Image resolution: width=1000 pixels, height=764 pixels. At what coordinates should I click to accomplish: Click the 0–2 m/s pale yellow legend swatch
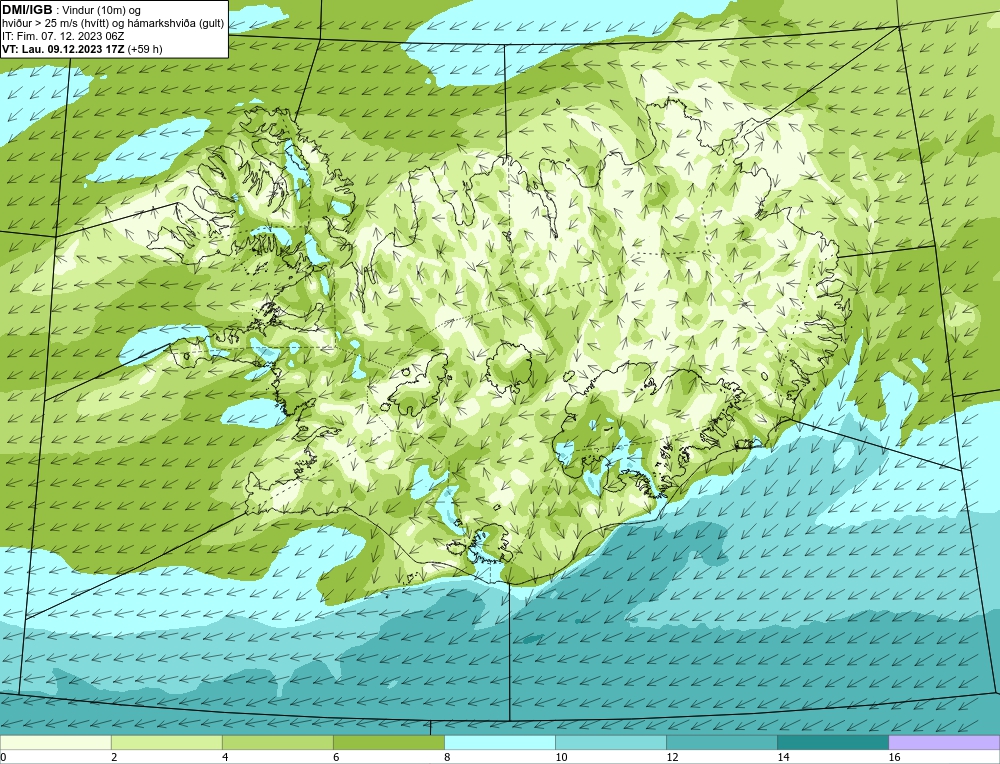pyautogui.click(x=55, y=742)
